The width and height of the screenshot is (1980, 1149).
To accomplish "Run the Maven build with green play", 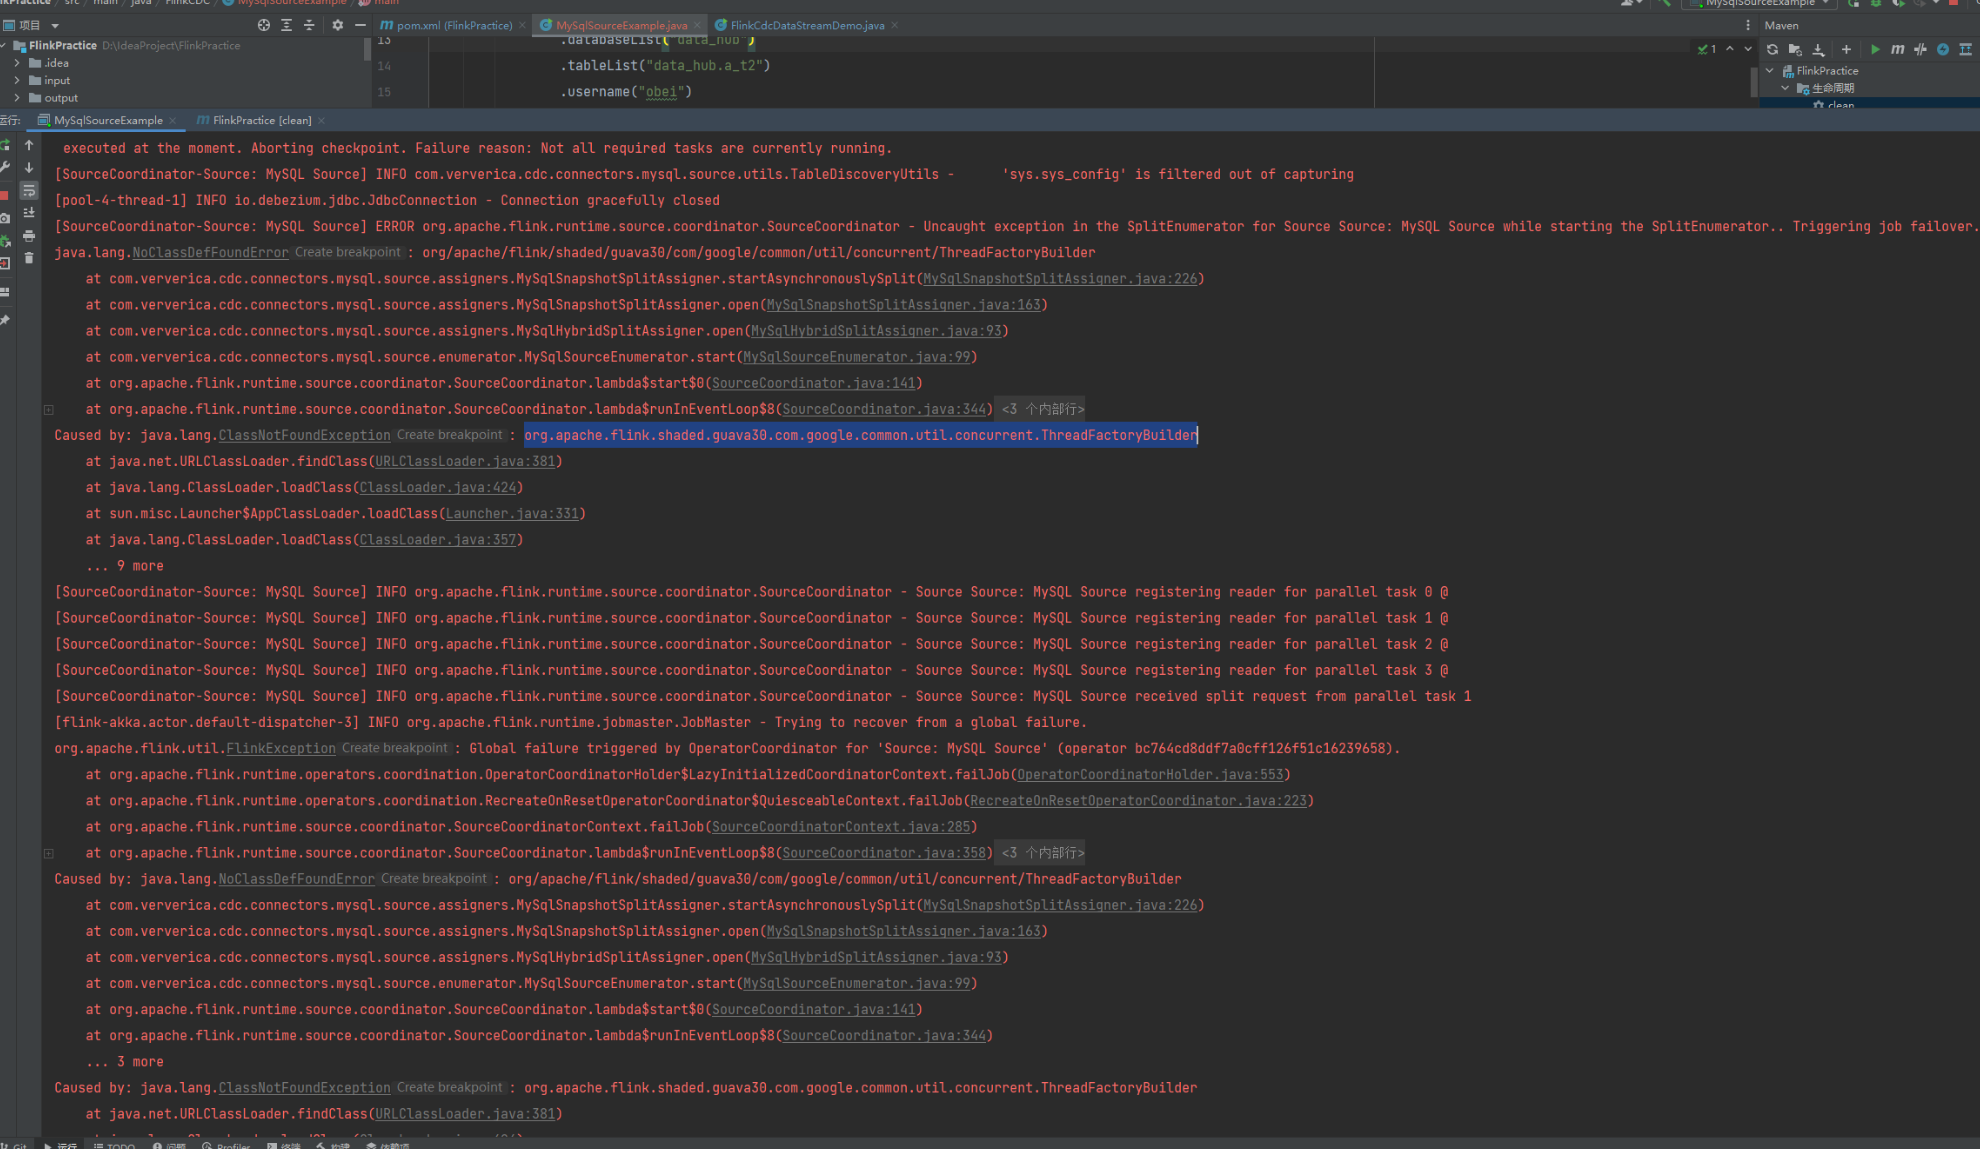I will click(1875, 49).
